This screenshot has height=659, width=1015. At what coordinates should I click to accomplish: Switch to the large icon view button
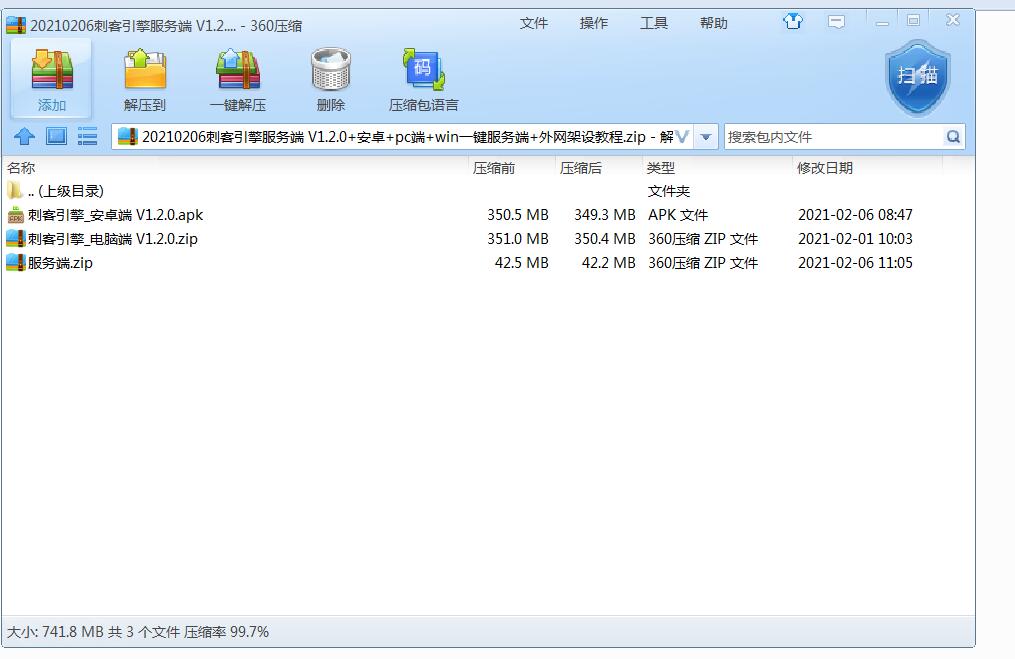[56, 136]
